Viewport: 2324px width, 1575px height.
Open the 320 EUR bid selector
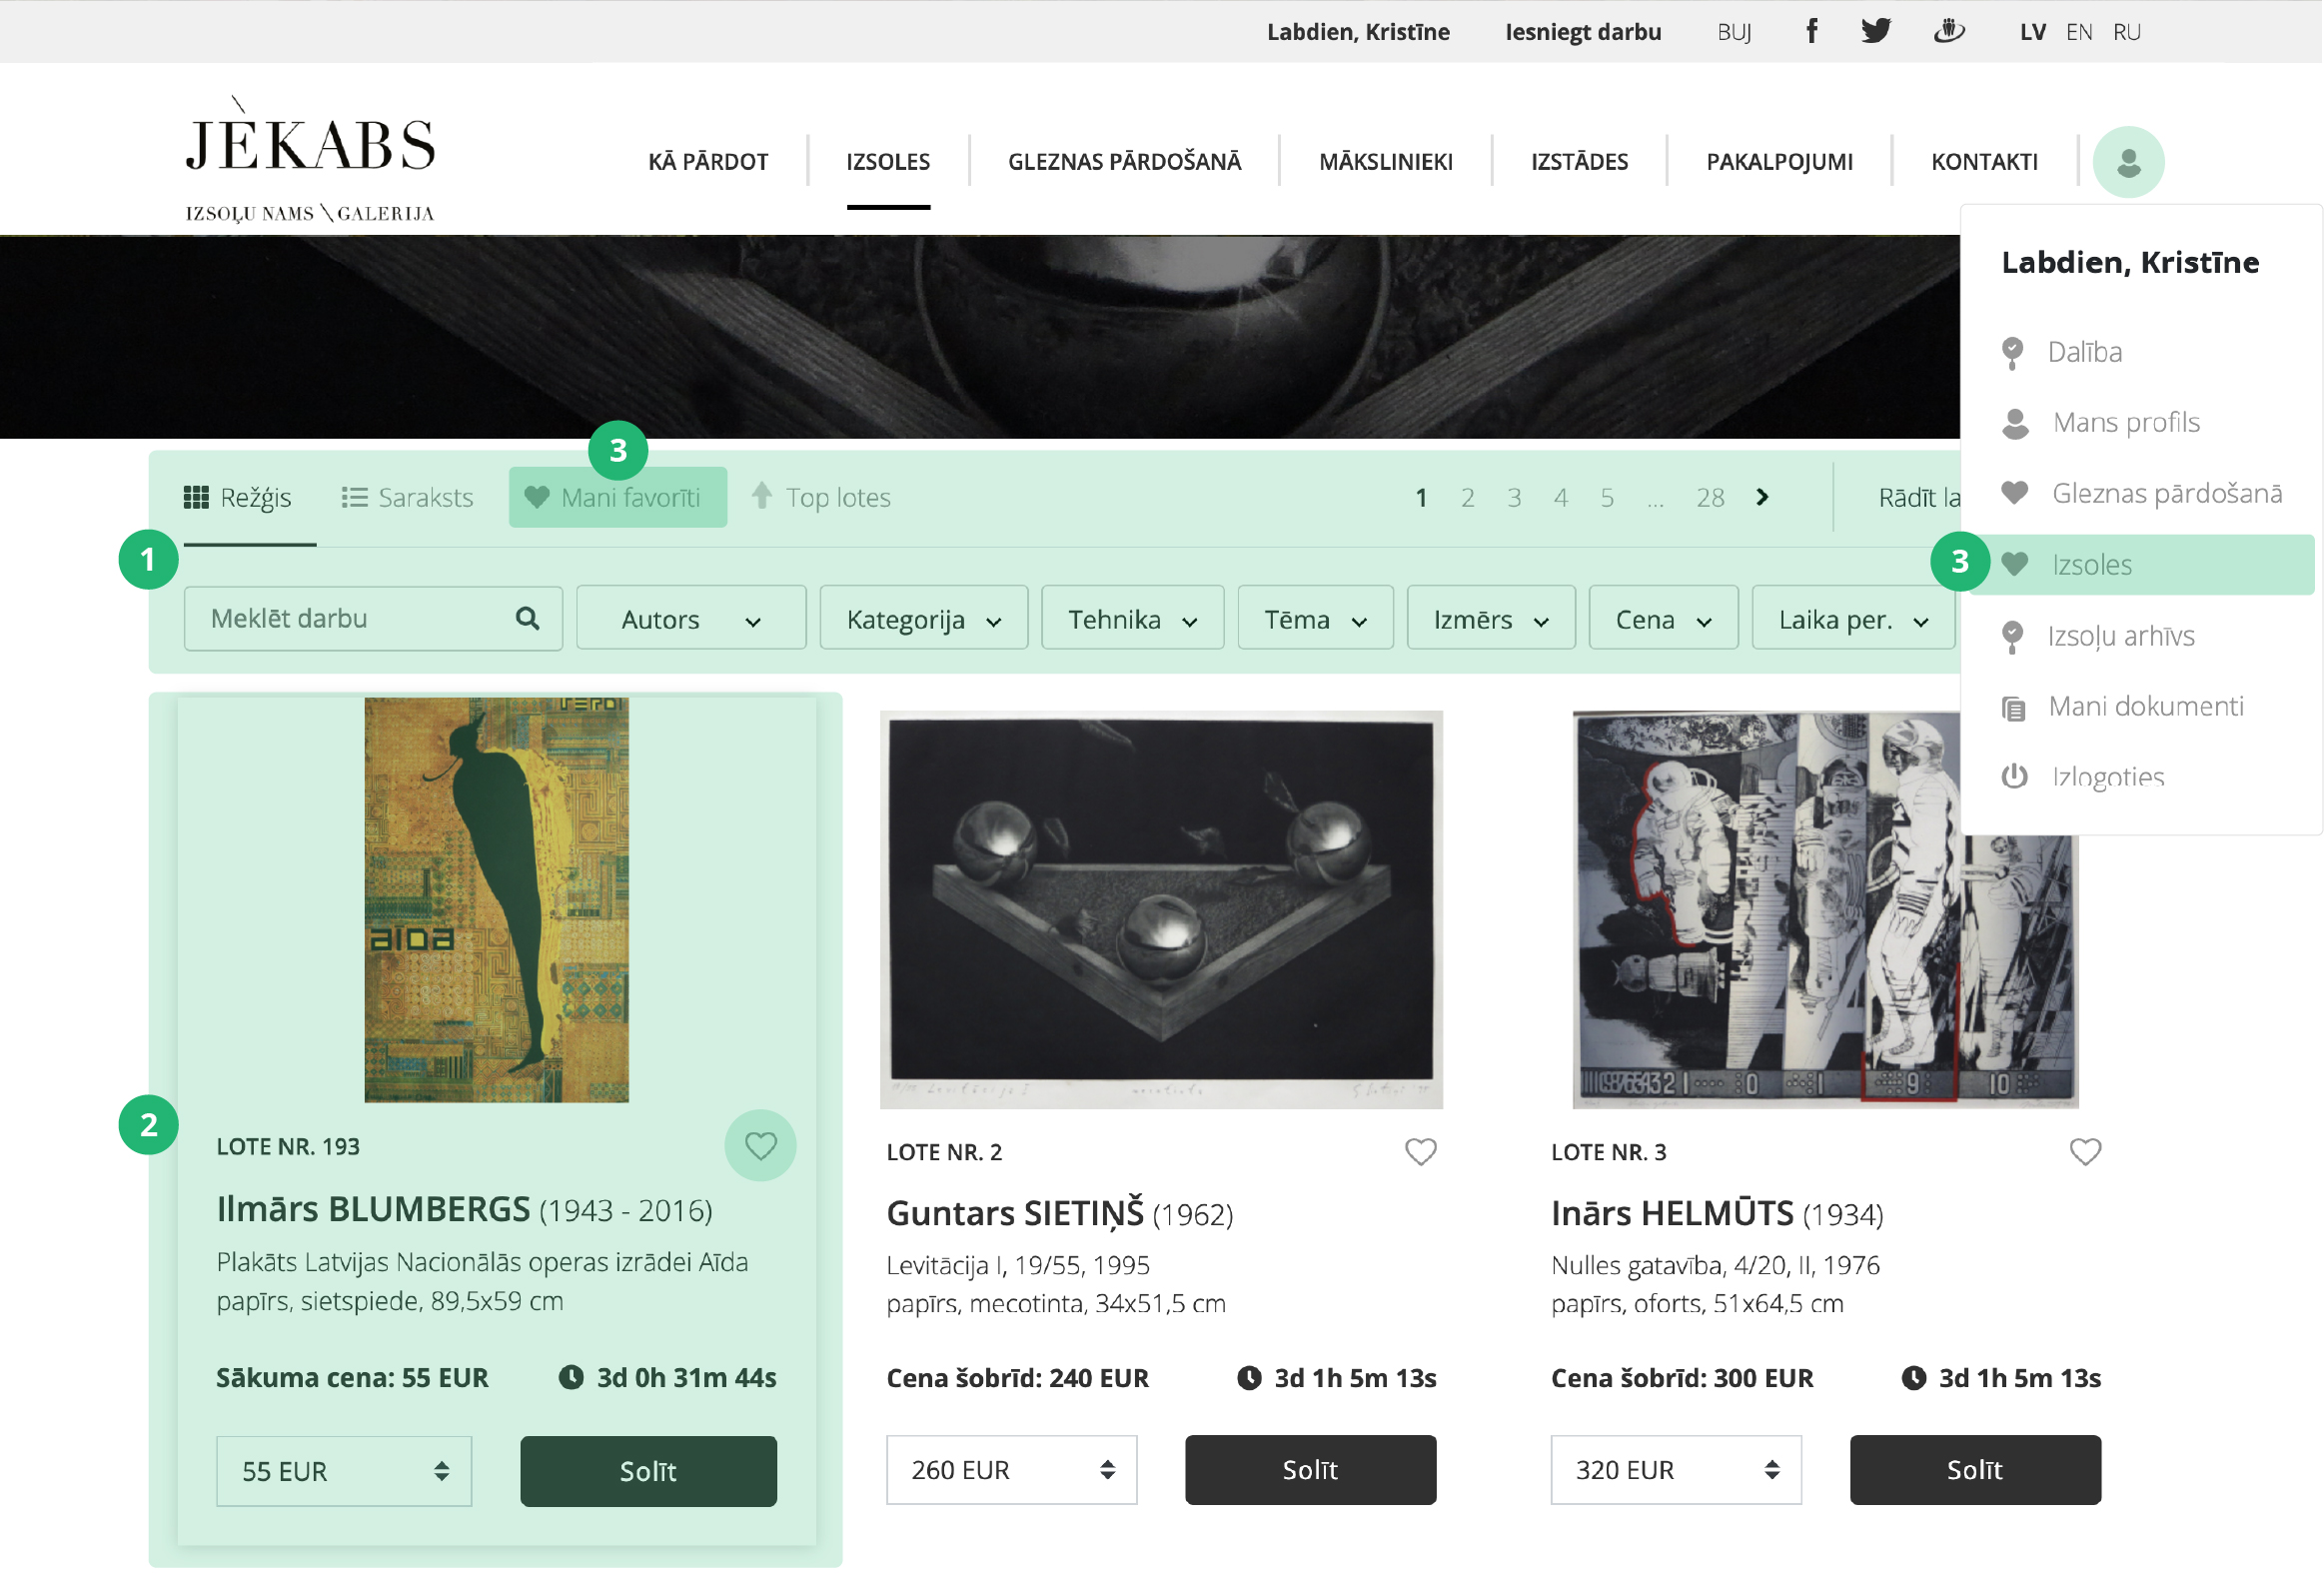click(x=1676, y=1470)
